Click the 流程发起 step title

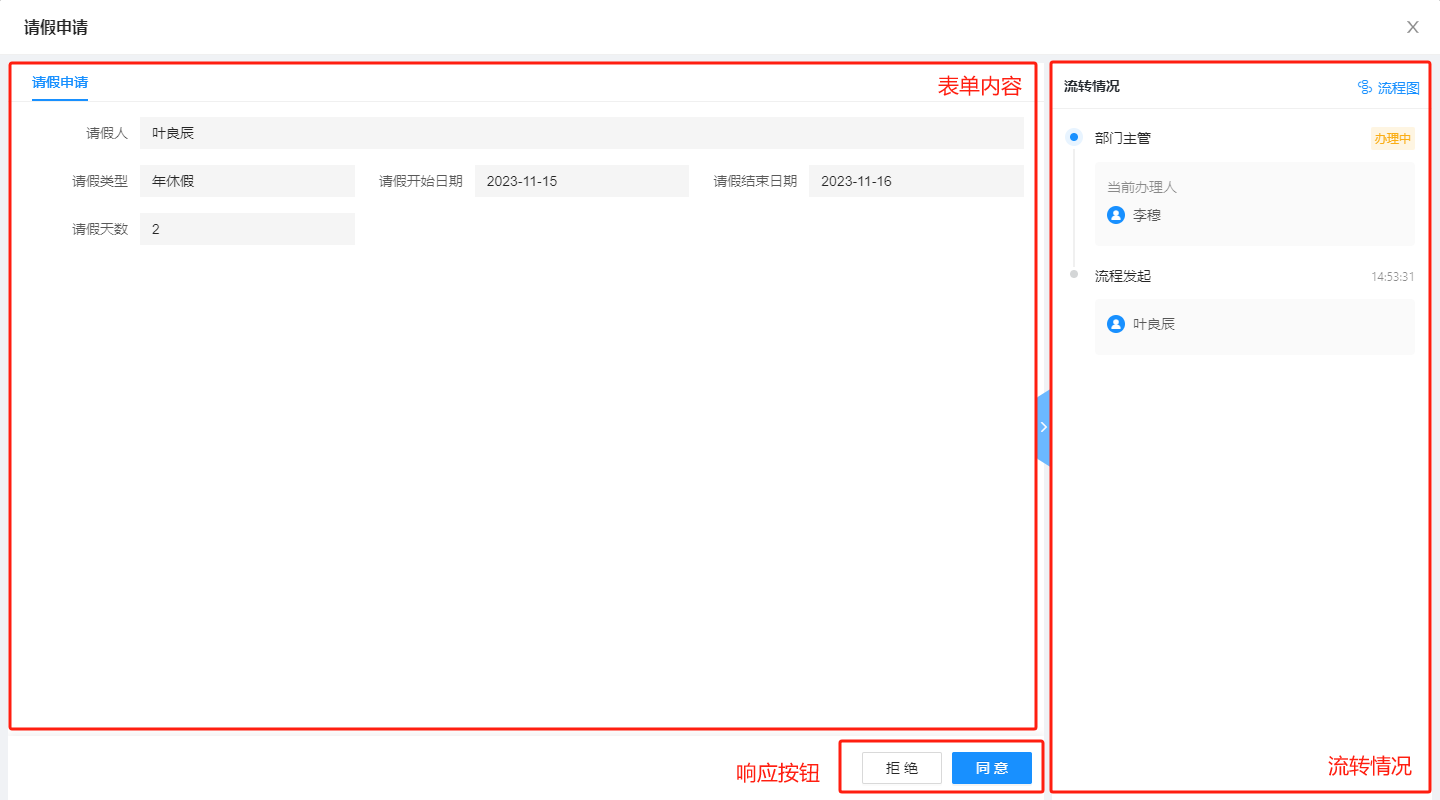click(x=1122, y=276)
